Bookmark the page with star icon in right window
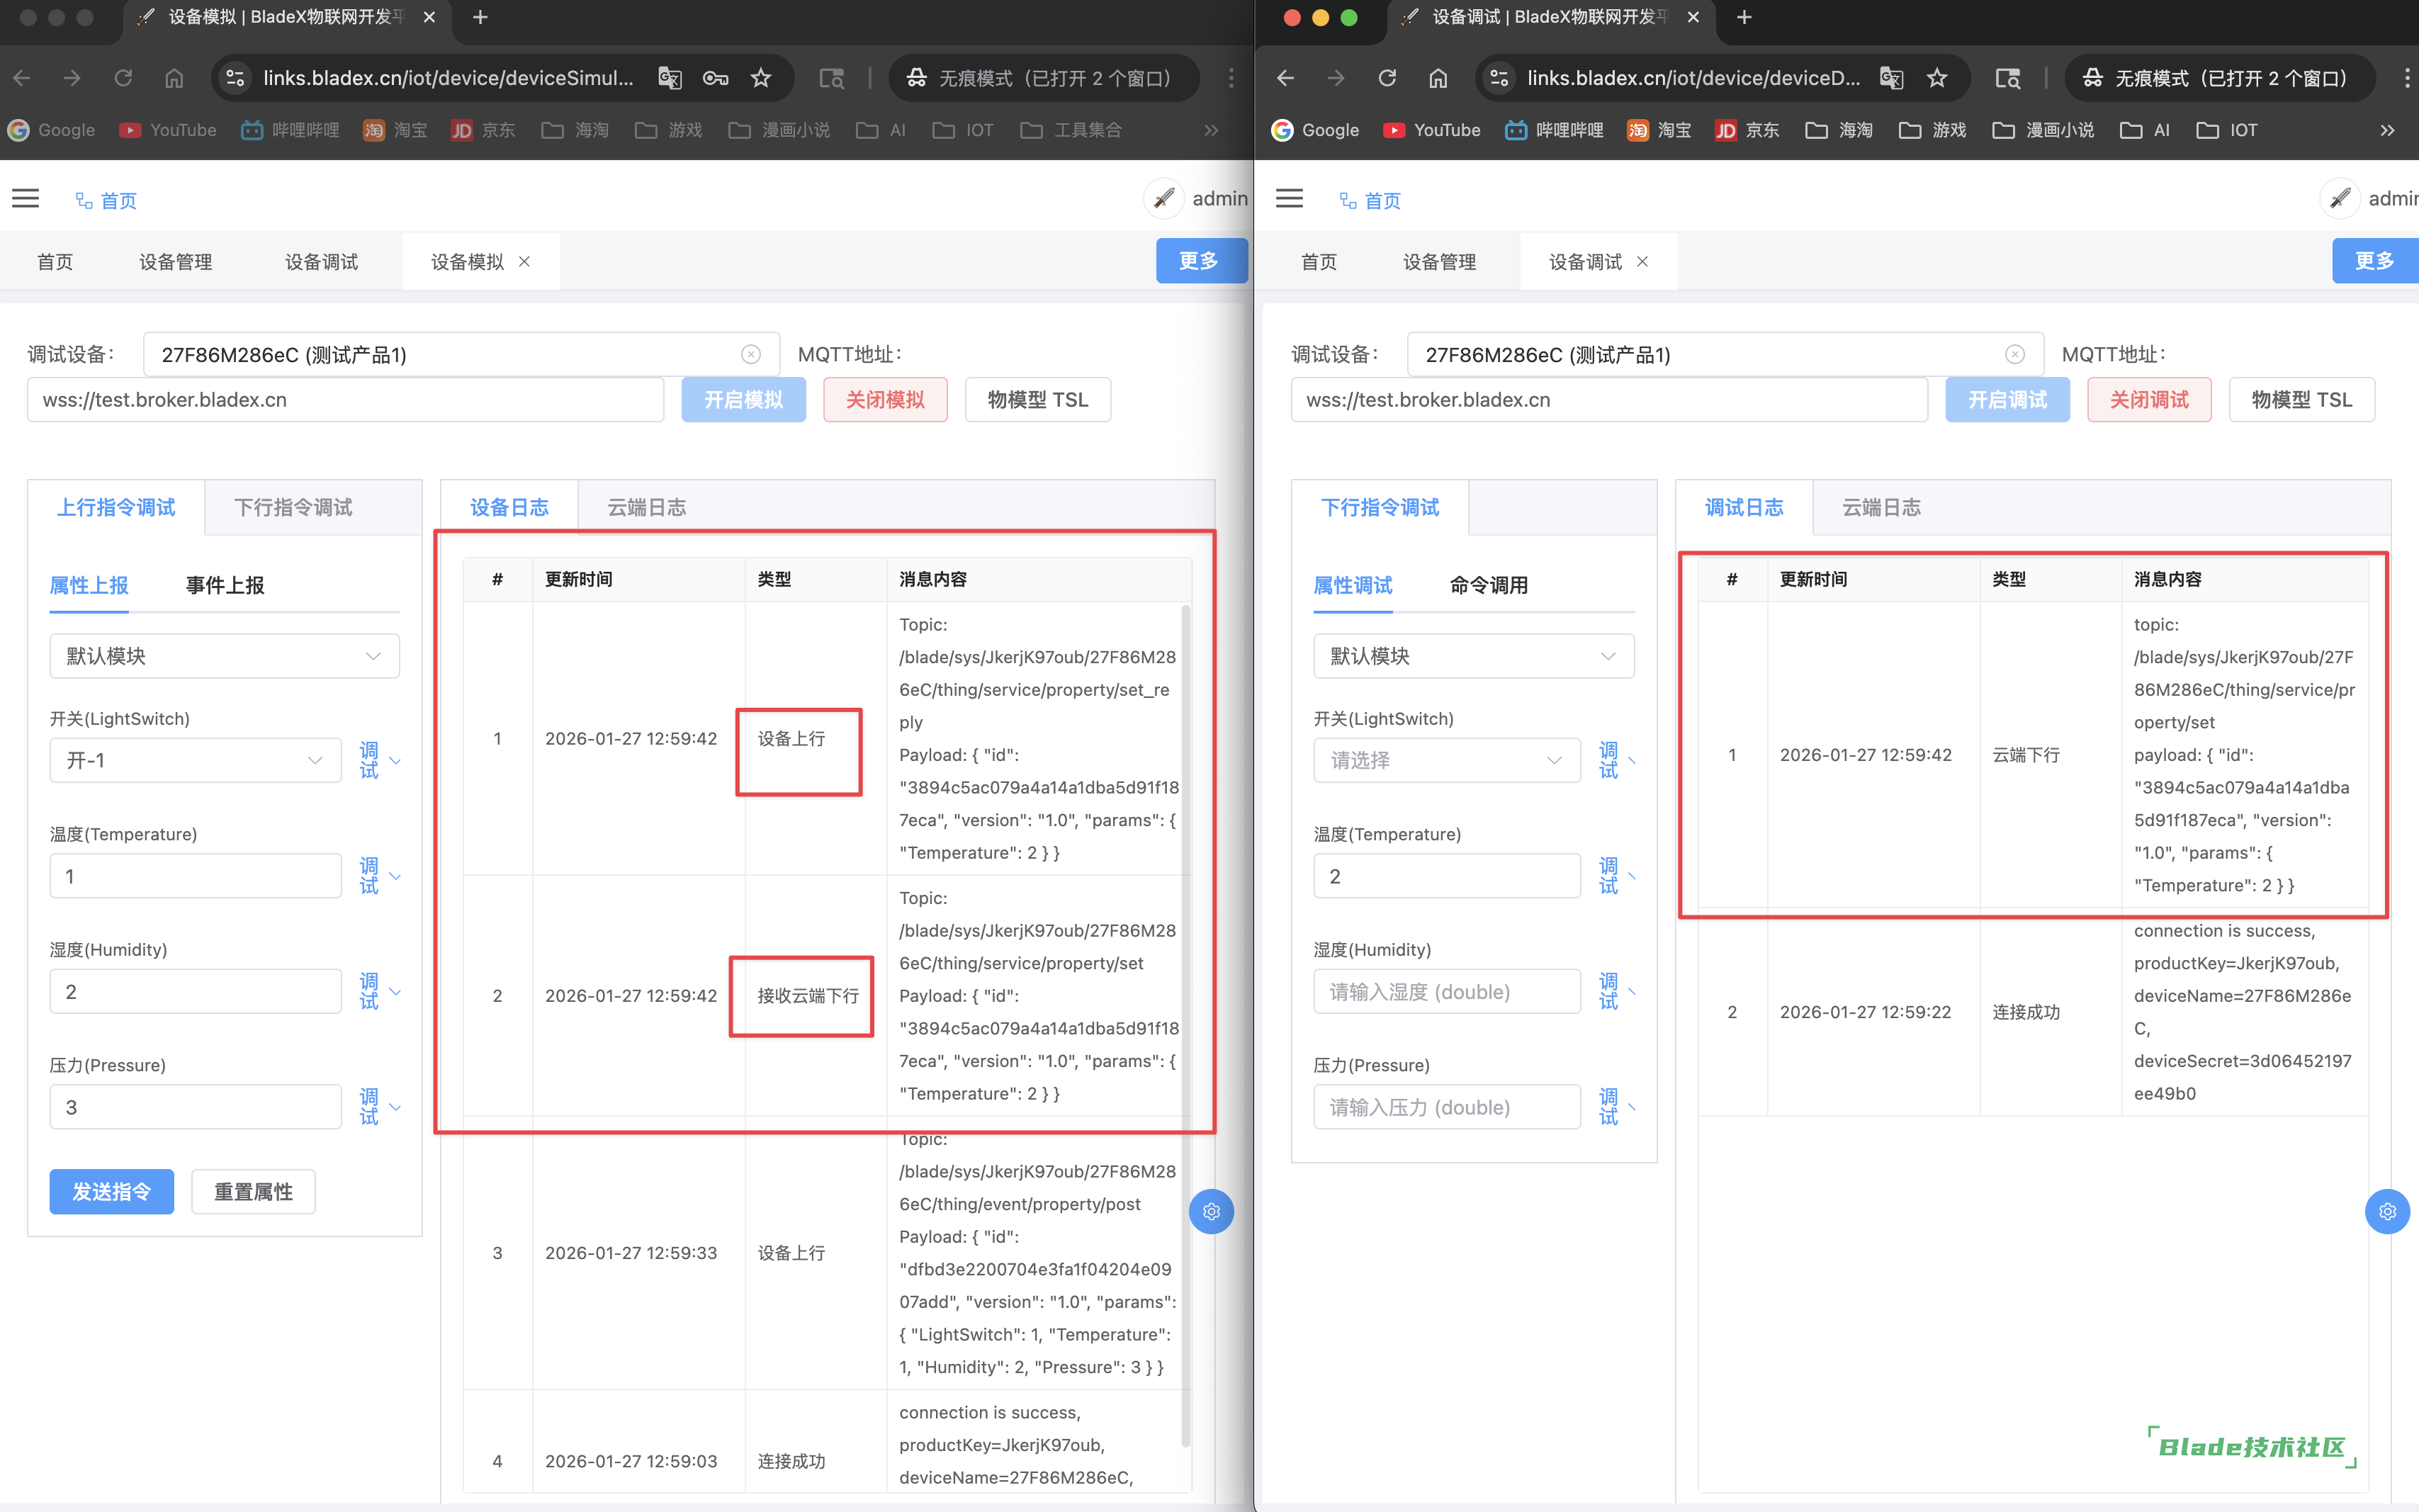Screen dimensions: 2419x1512 pos(1937,78)
